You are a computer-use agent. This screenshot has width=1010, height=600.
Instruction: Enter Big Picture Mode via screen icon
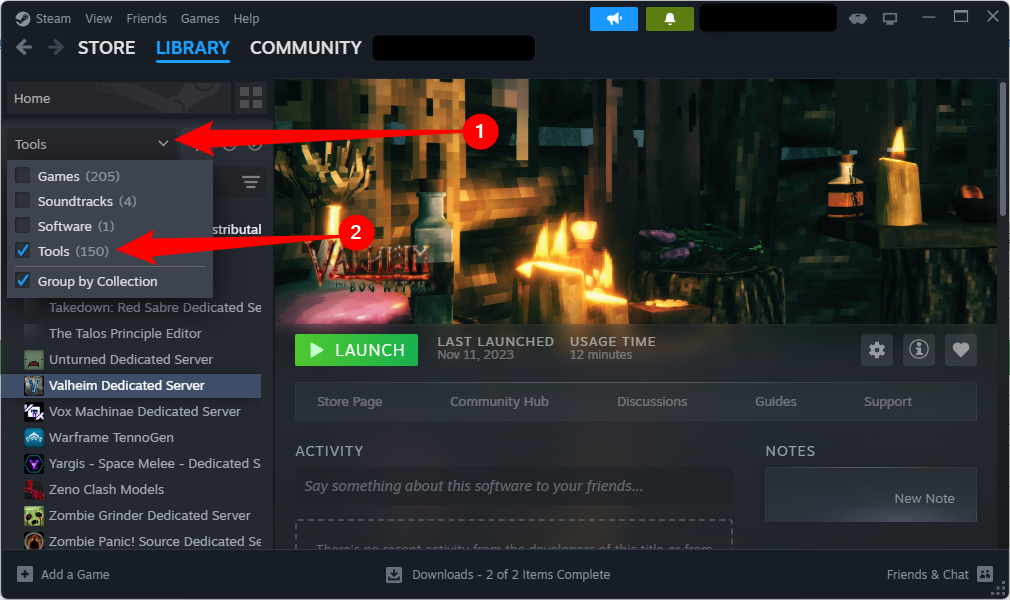889,17
